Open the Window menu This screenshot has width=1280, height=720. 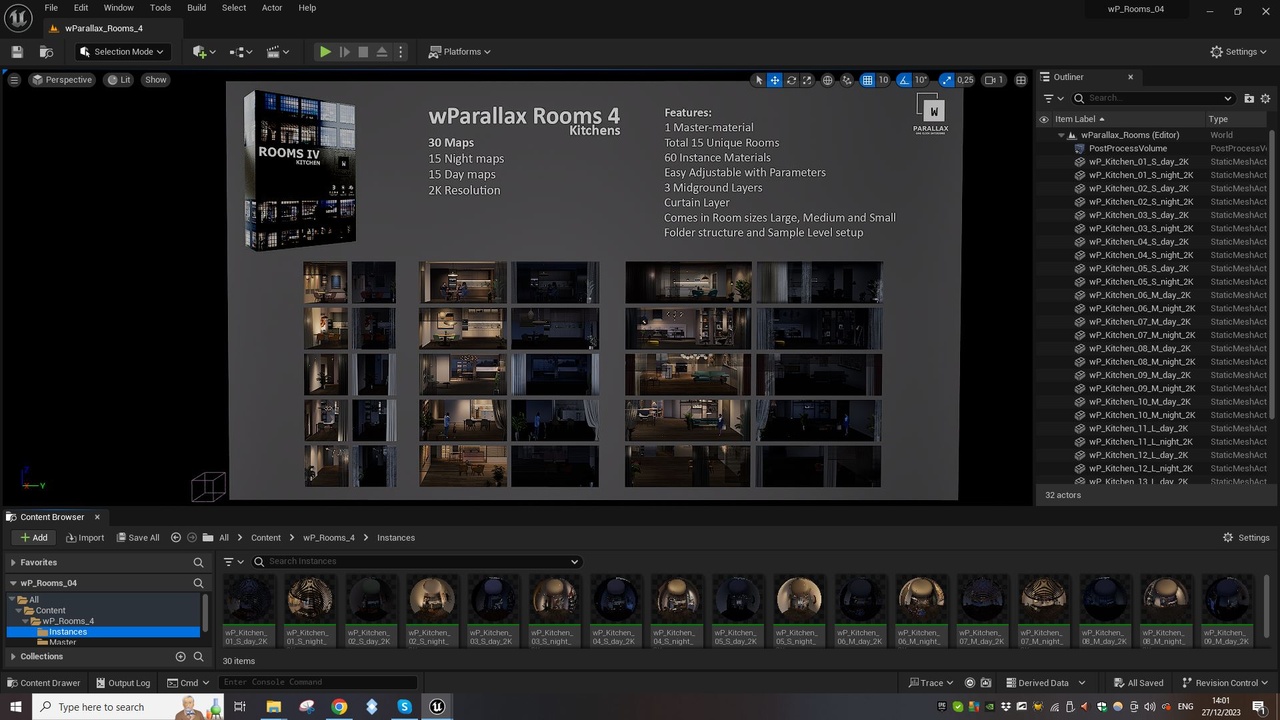point(118,8)
